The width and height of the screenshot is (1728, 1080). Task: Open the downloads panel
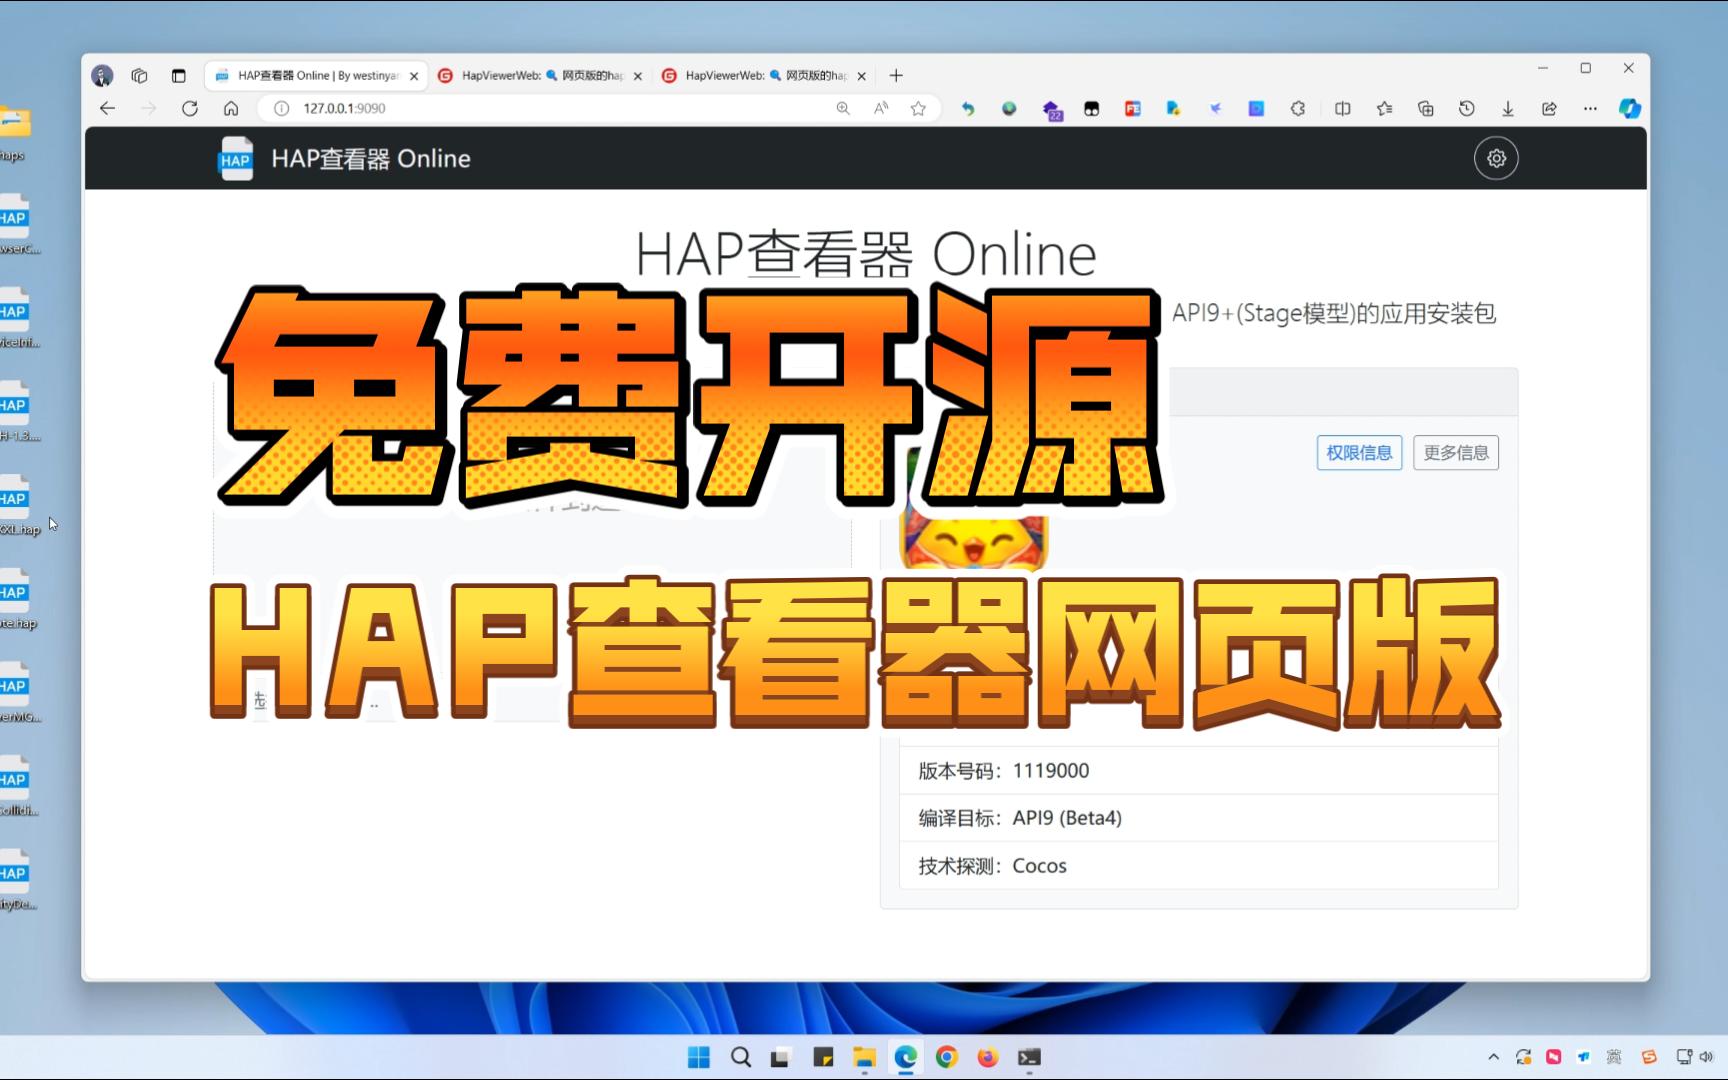pos(1508,108)
